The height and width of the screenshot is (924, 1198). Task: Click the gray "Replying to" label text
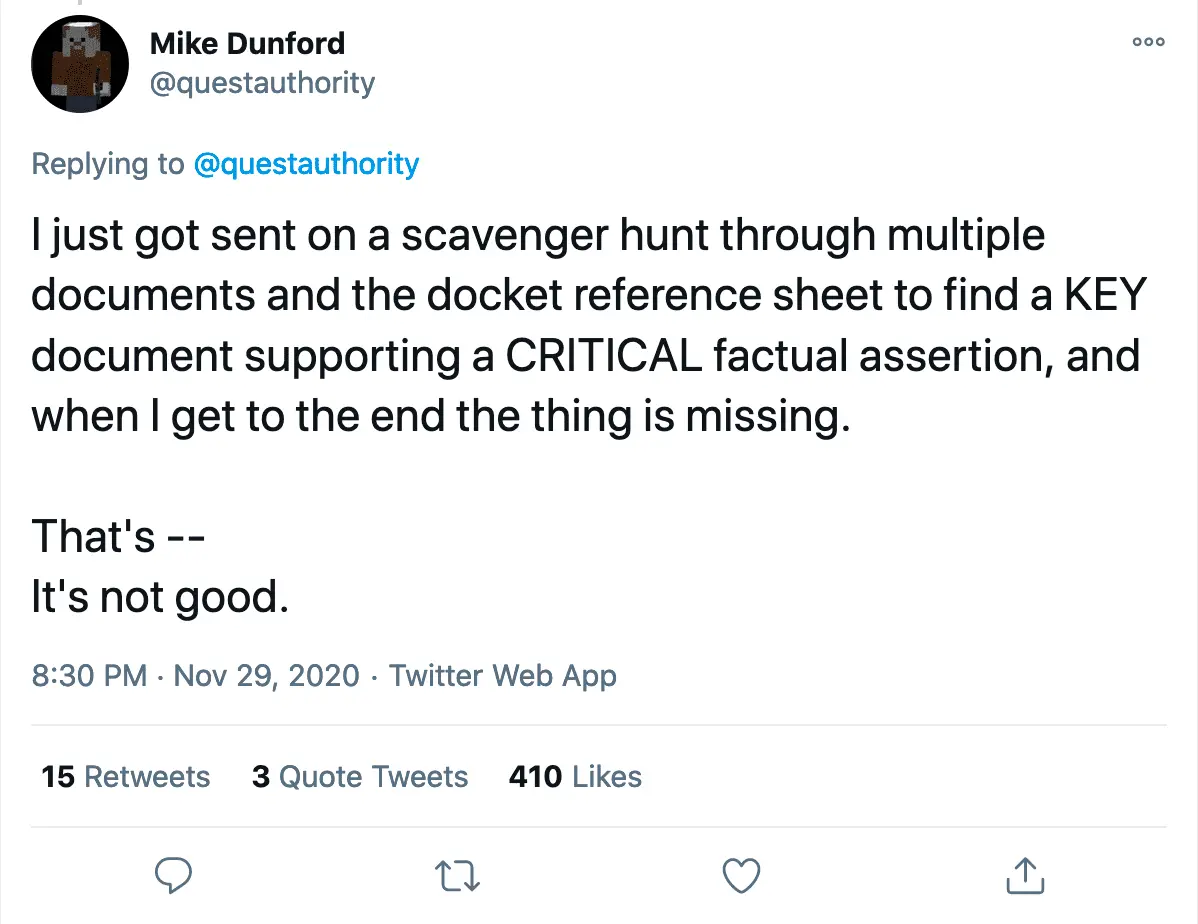point(108,164)
